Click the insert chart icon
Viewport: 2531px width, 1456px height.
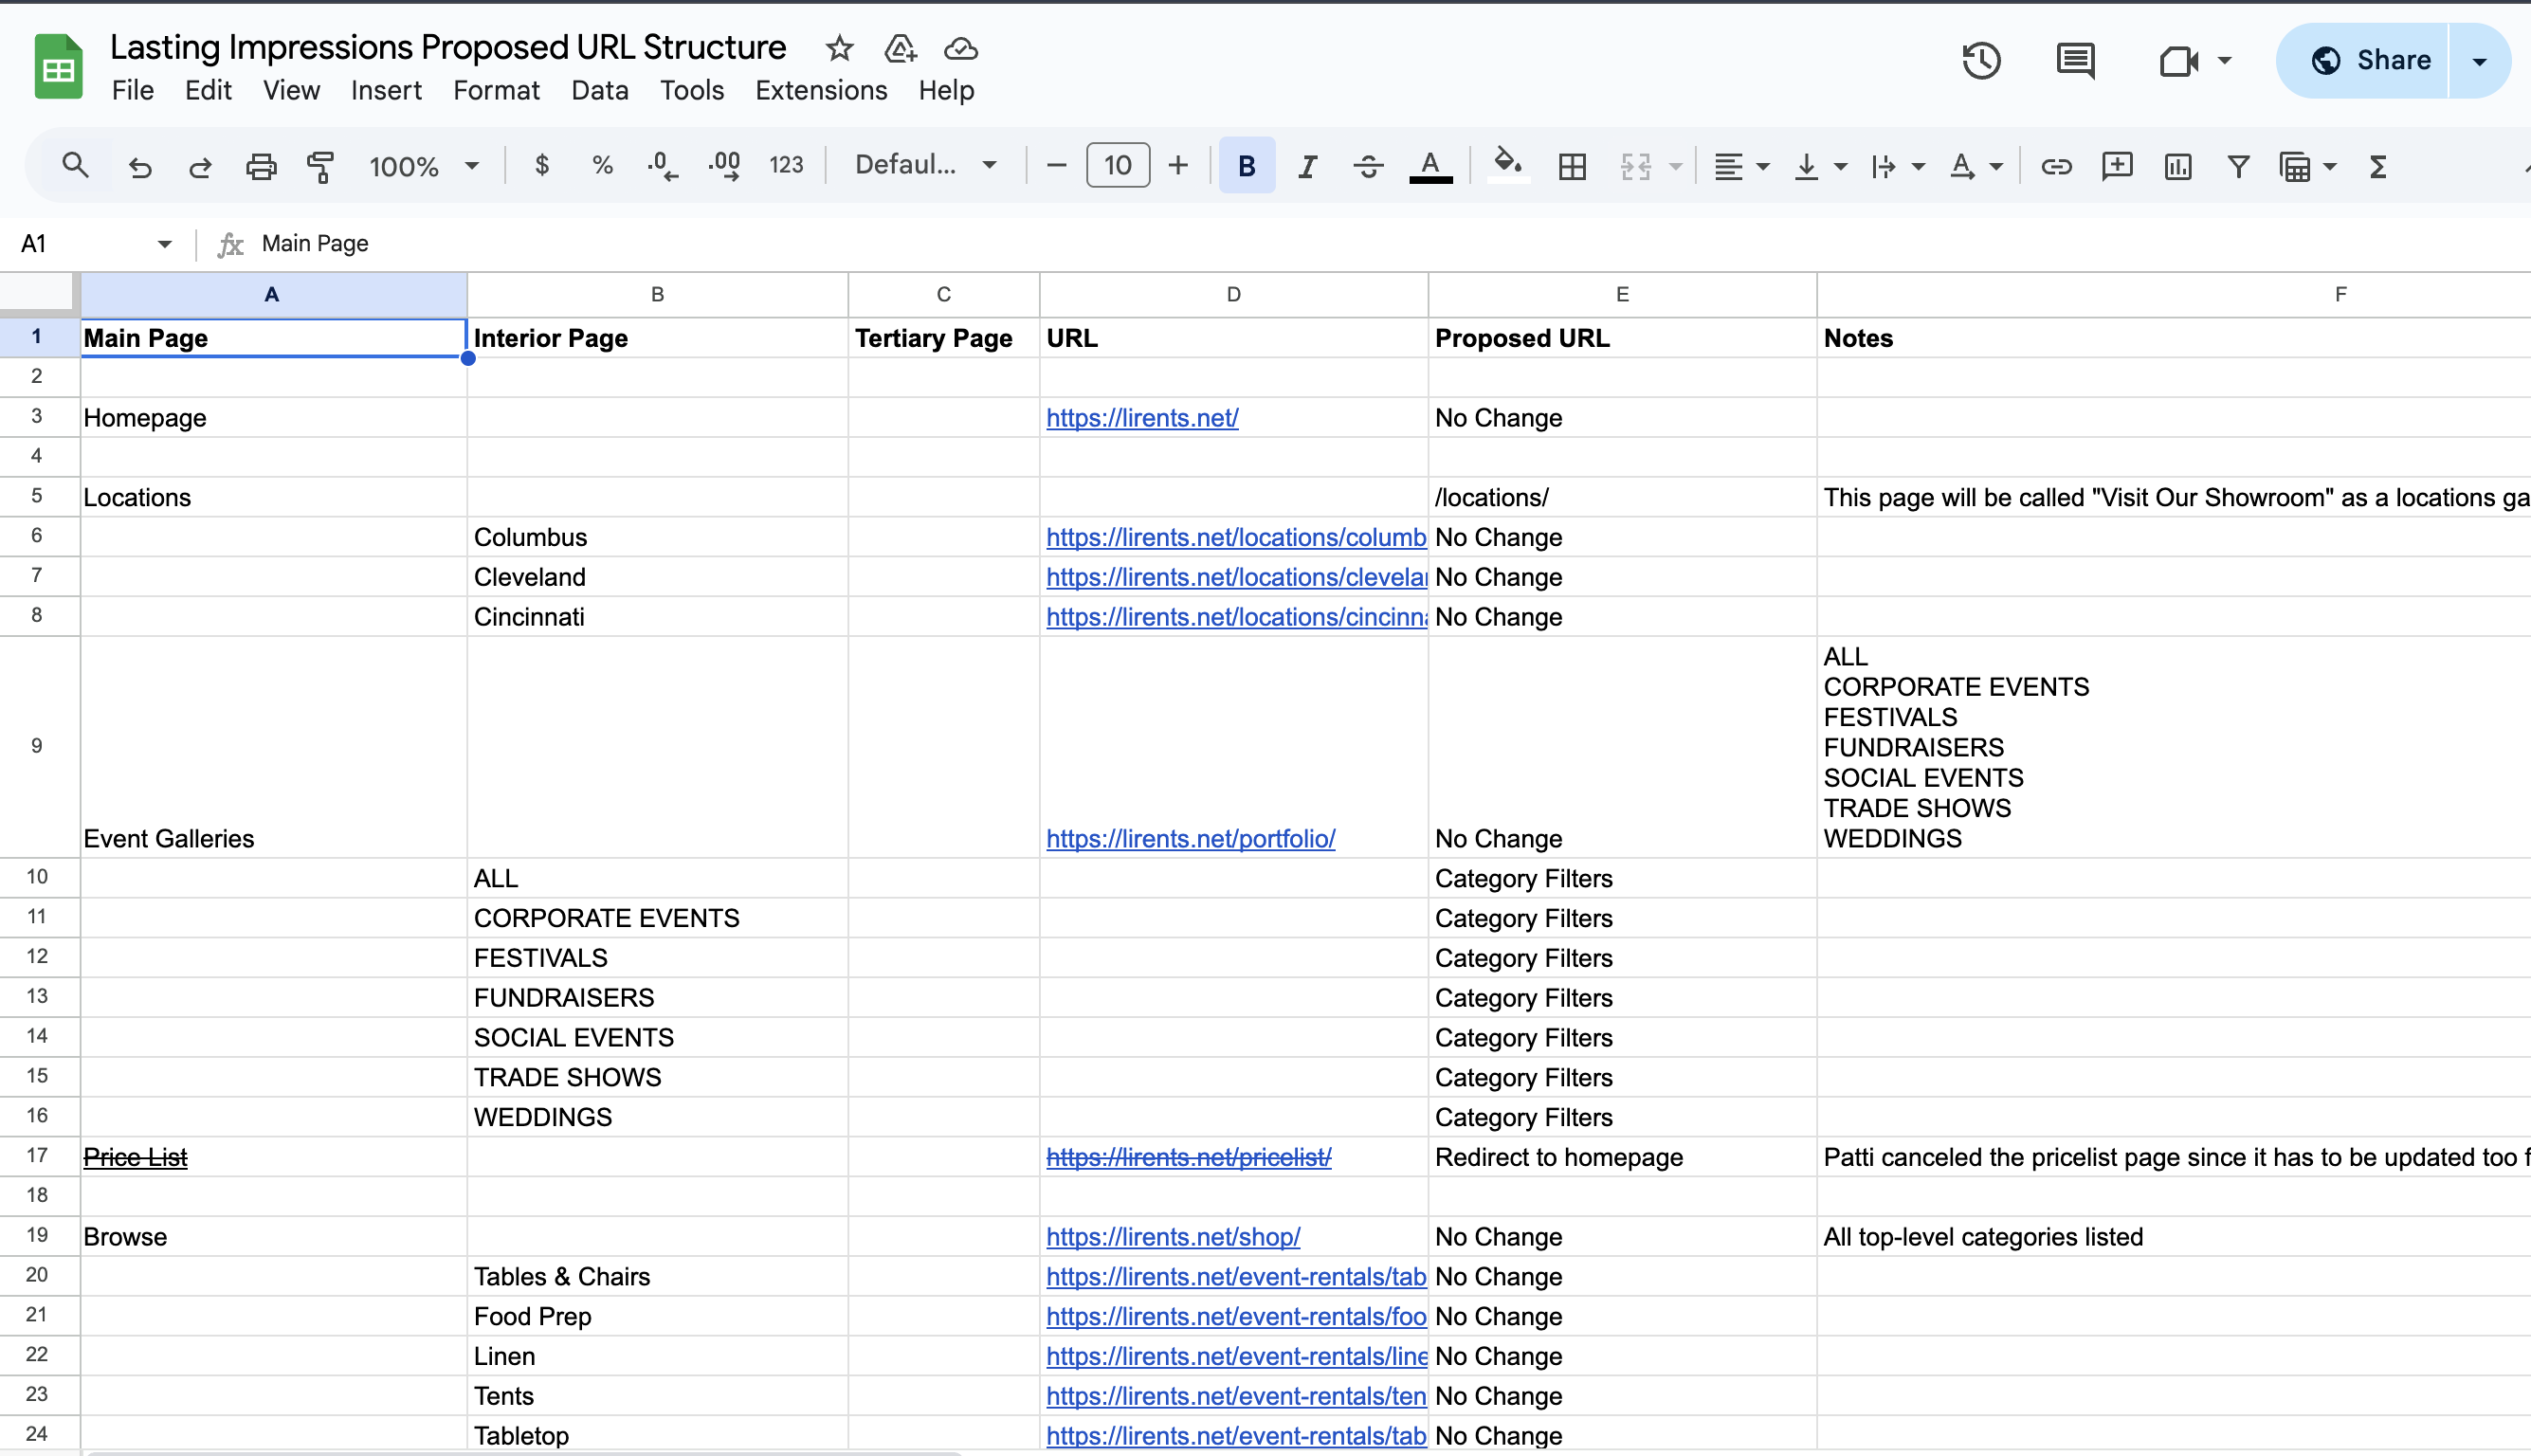(x=2177, y=166)
